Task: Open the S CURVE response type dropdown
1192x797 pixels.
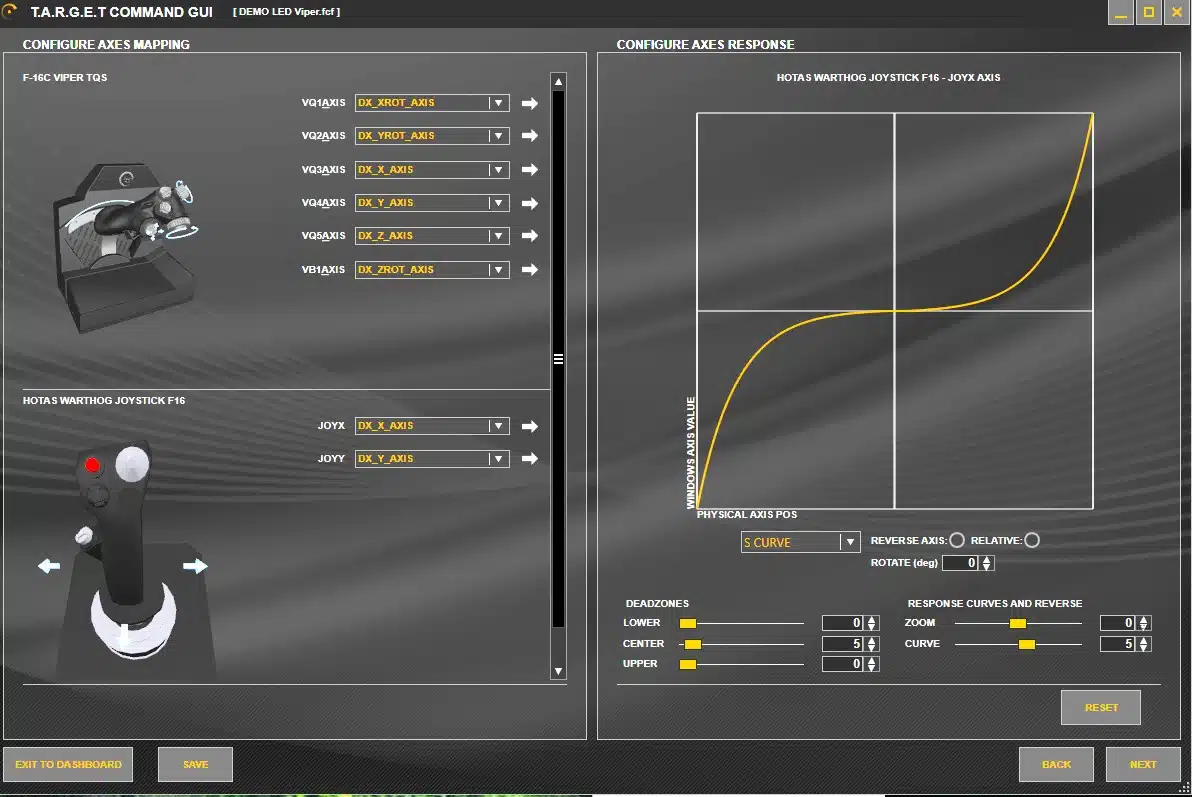Action: click(800, 542)
